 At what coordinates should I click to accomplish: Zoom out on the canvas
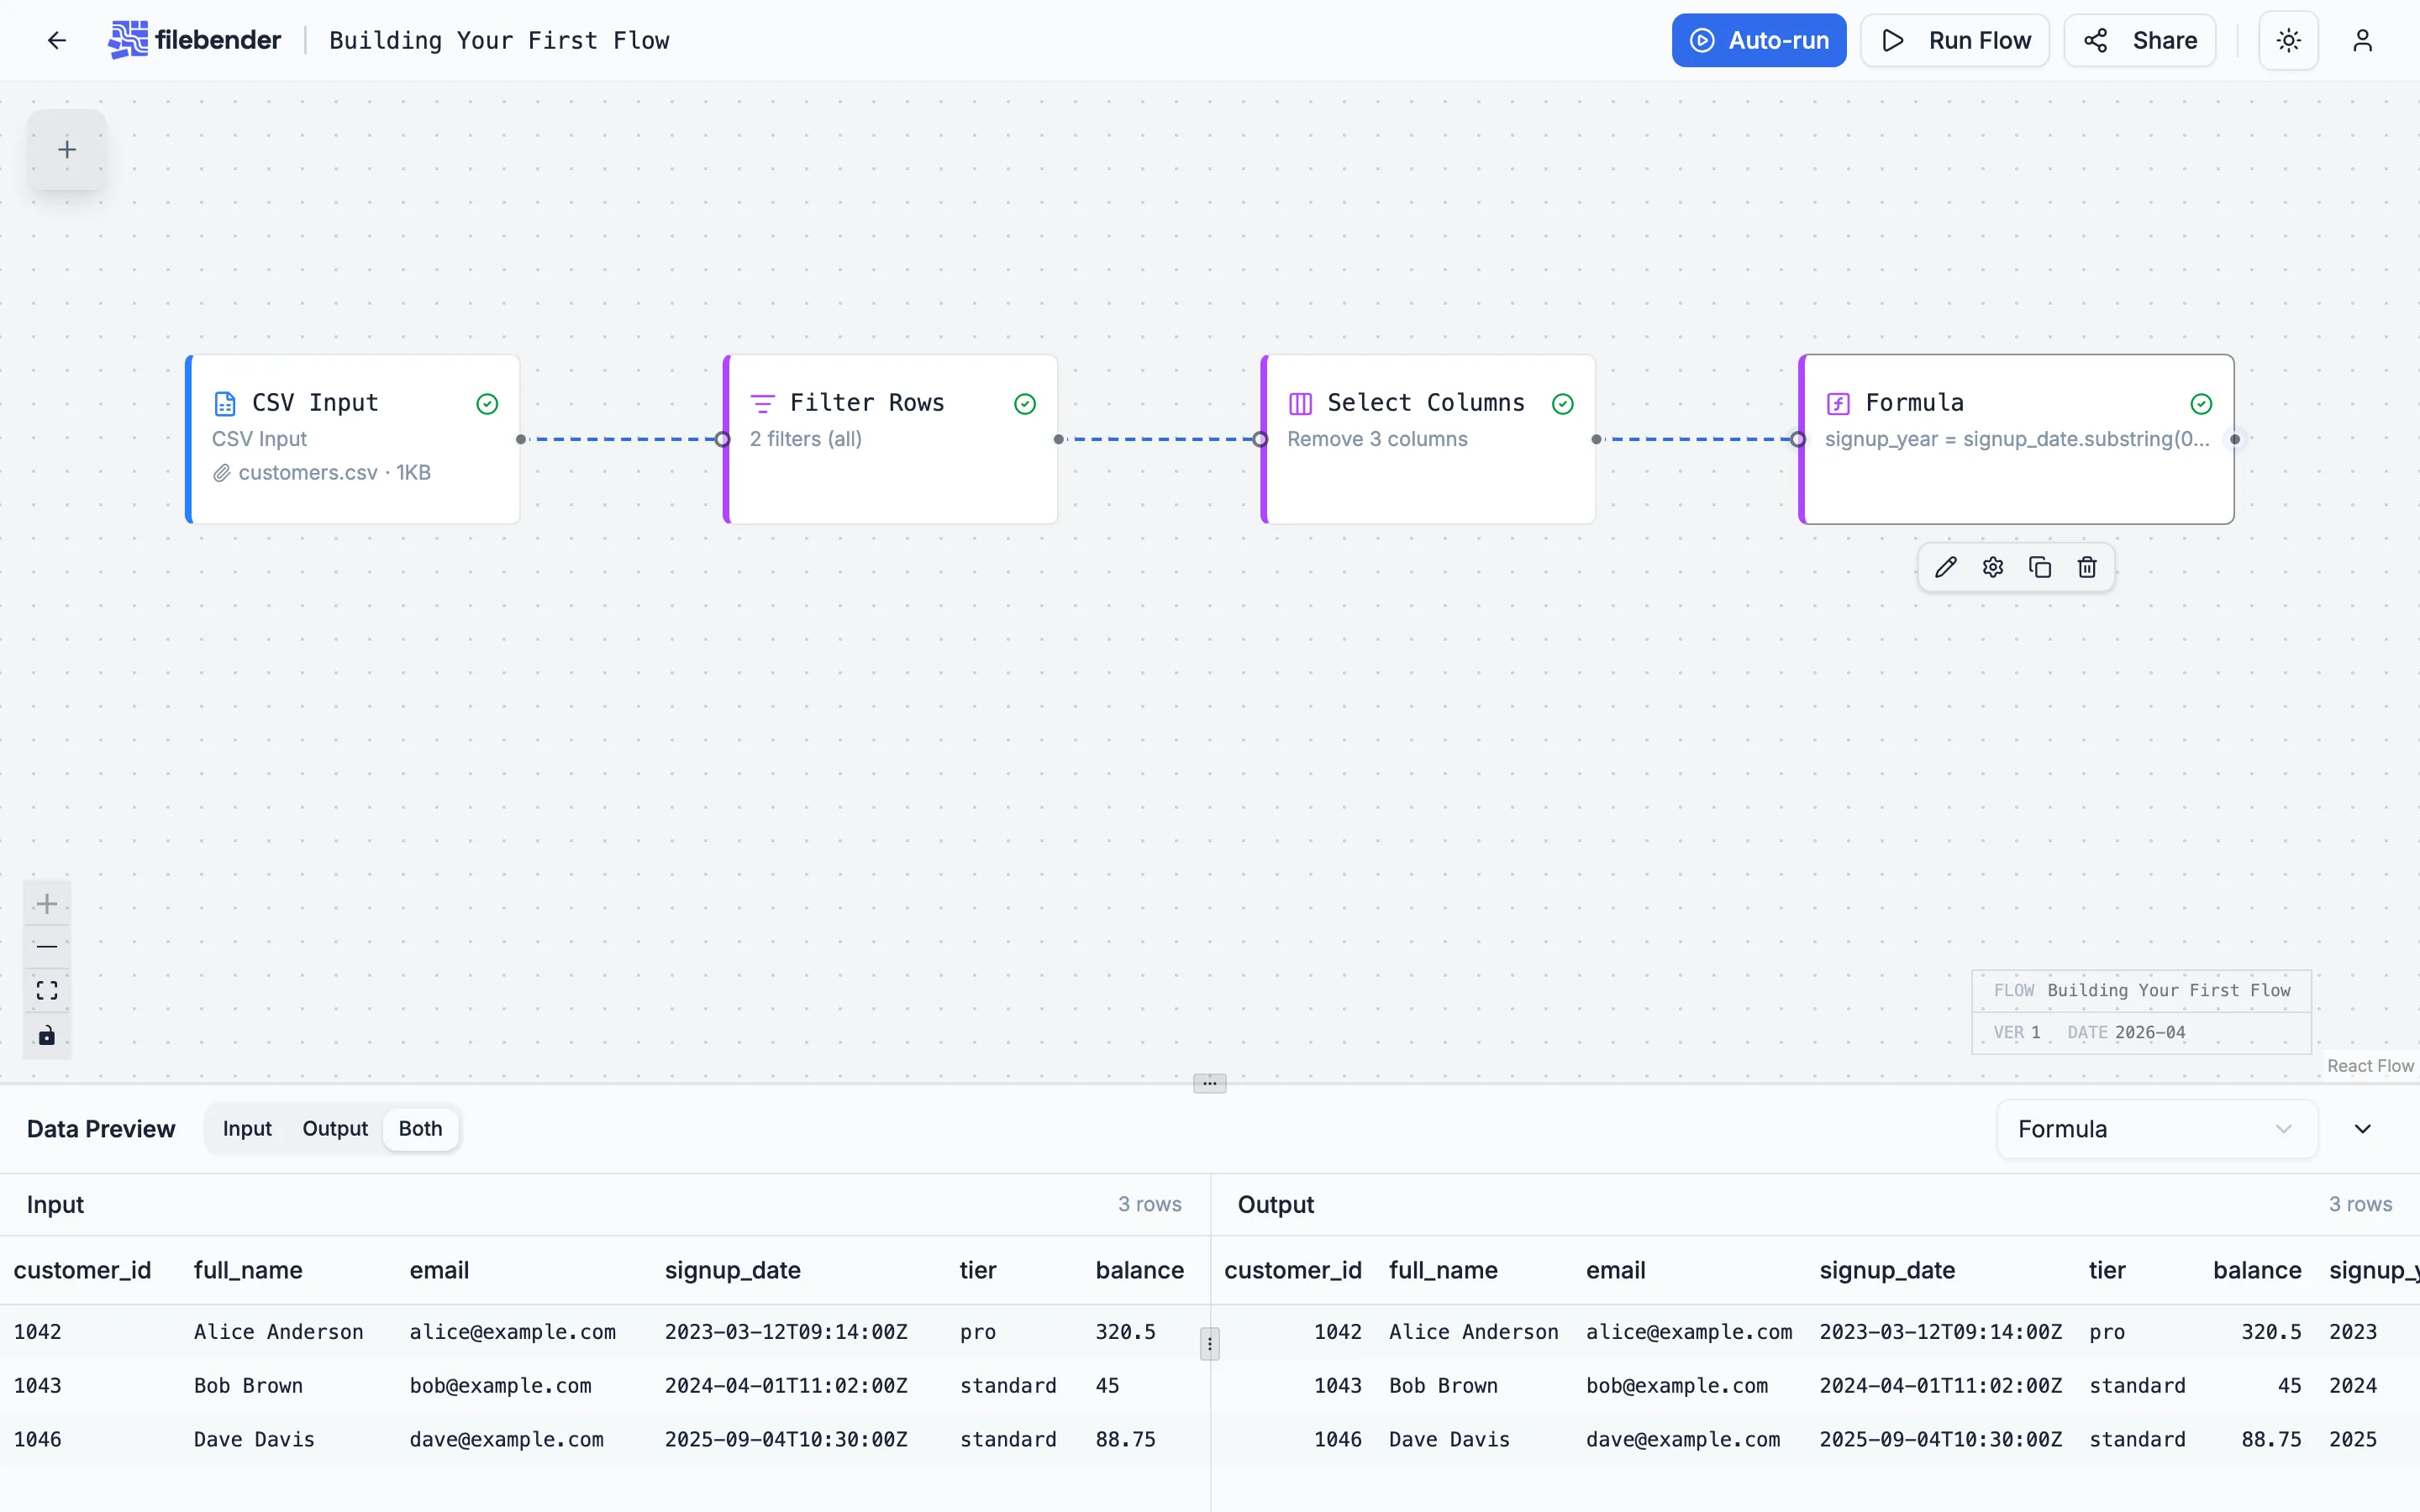click(47, 947)
